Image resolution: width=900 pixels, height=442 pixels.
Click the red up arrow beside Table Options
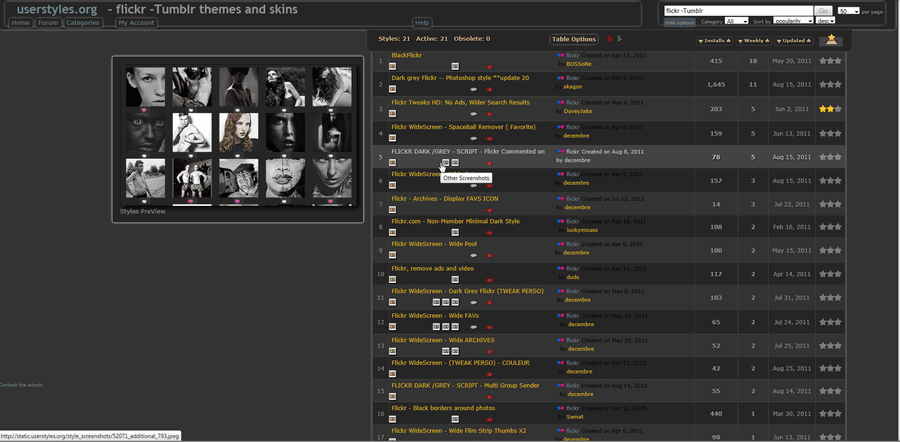[610, 39]
